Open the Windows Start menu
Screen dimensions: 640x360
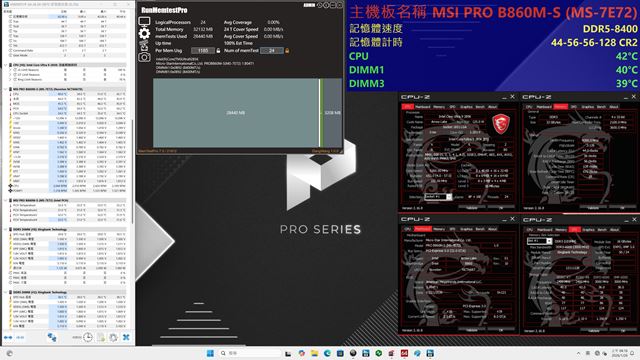[x=210, y=353]
